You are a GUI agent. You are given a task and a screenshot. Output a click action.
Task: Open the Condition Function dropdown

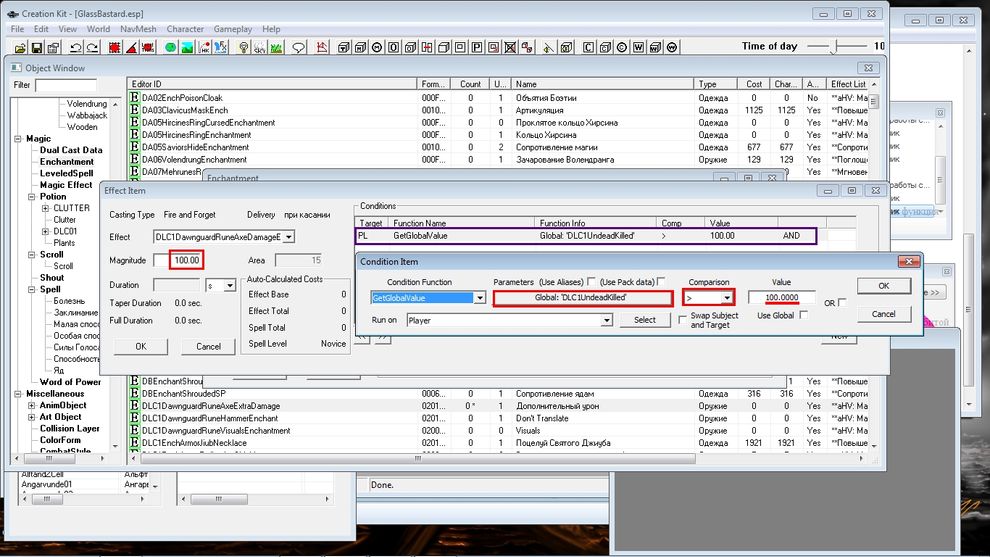480,298
